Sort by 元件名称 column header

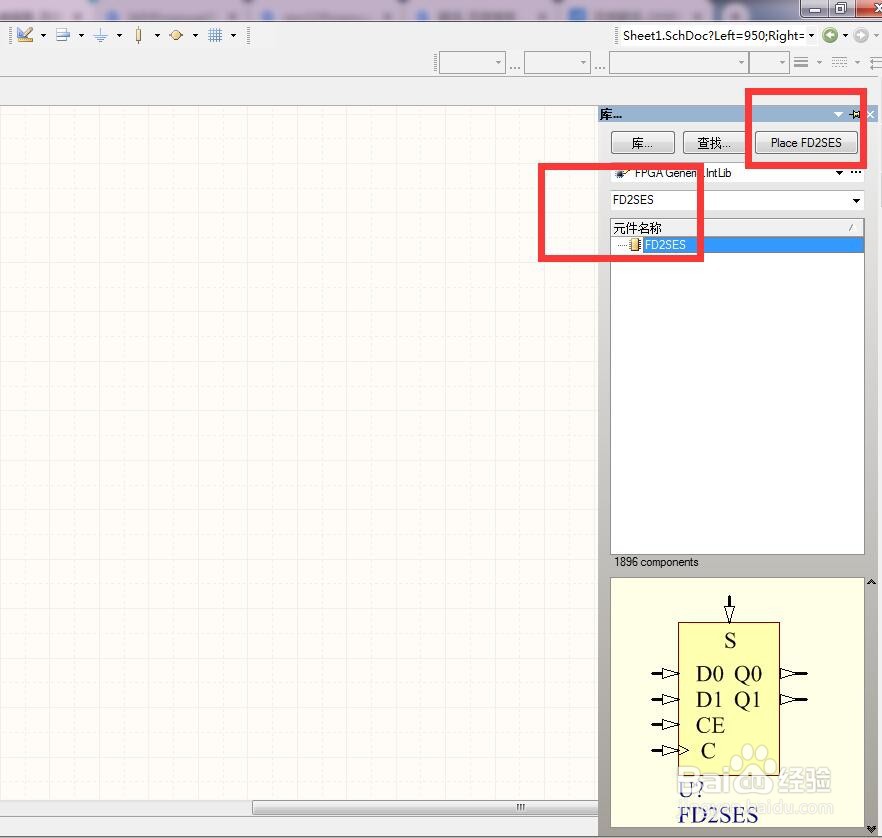click(737, 228)
